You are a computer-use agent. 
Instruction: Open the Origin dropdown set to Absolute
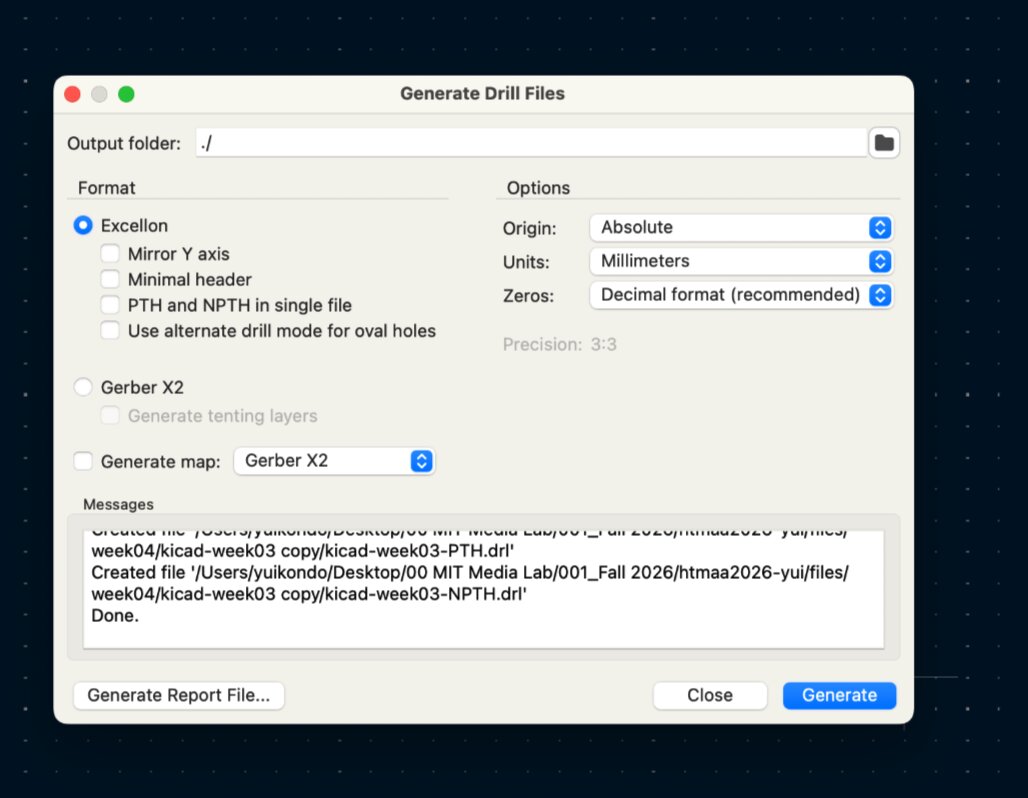click(x=741, y=228)
